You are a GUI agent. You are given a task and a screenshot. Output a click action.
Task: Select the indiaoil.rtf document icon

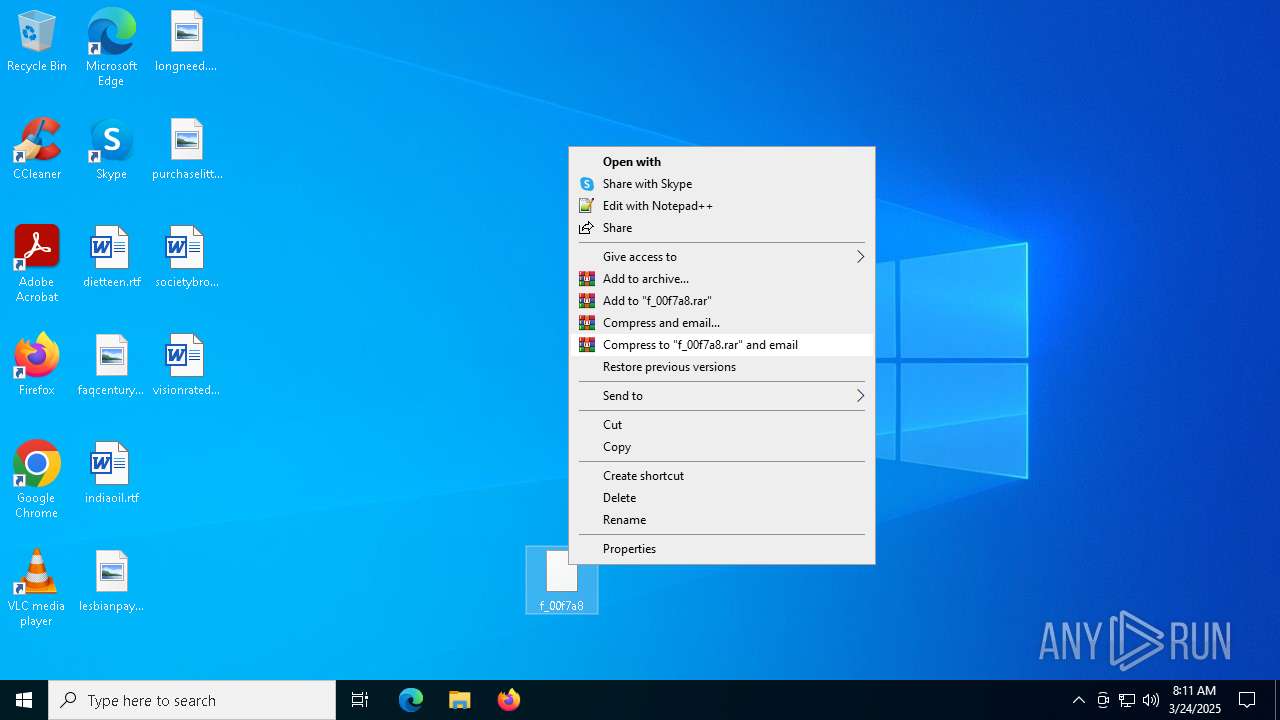click(x=111, y=473)
